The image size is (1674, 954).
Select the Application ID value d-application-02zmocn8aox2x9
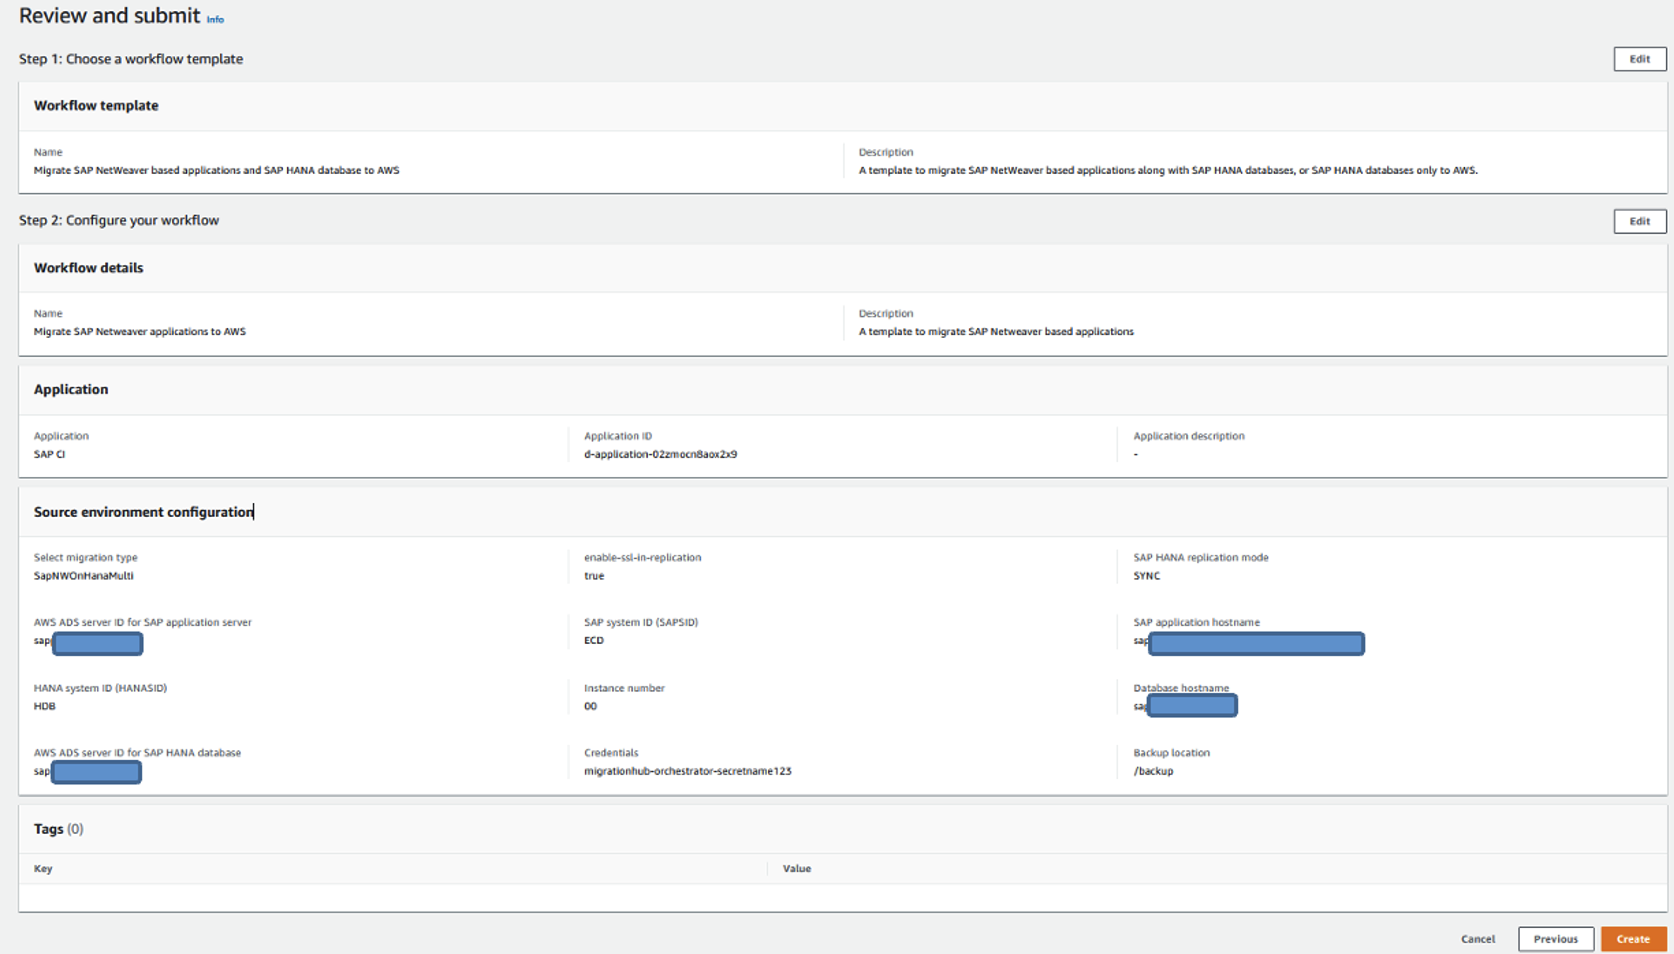pyautogui.click(x=660, y=454)
